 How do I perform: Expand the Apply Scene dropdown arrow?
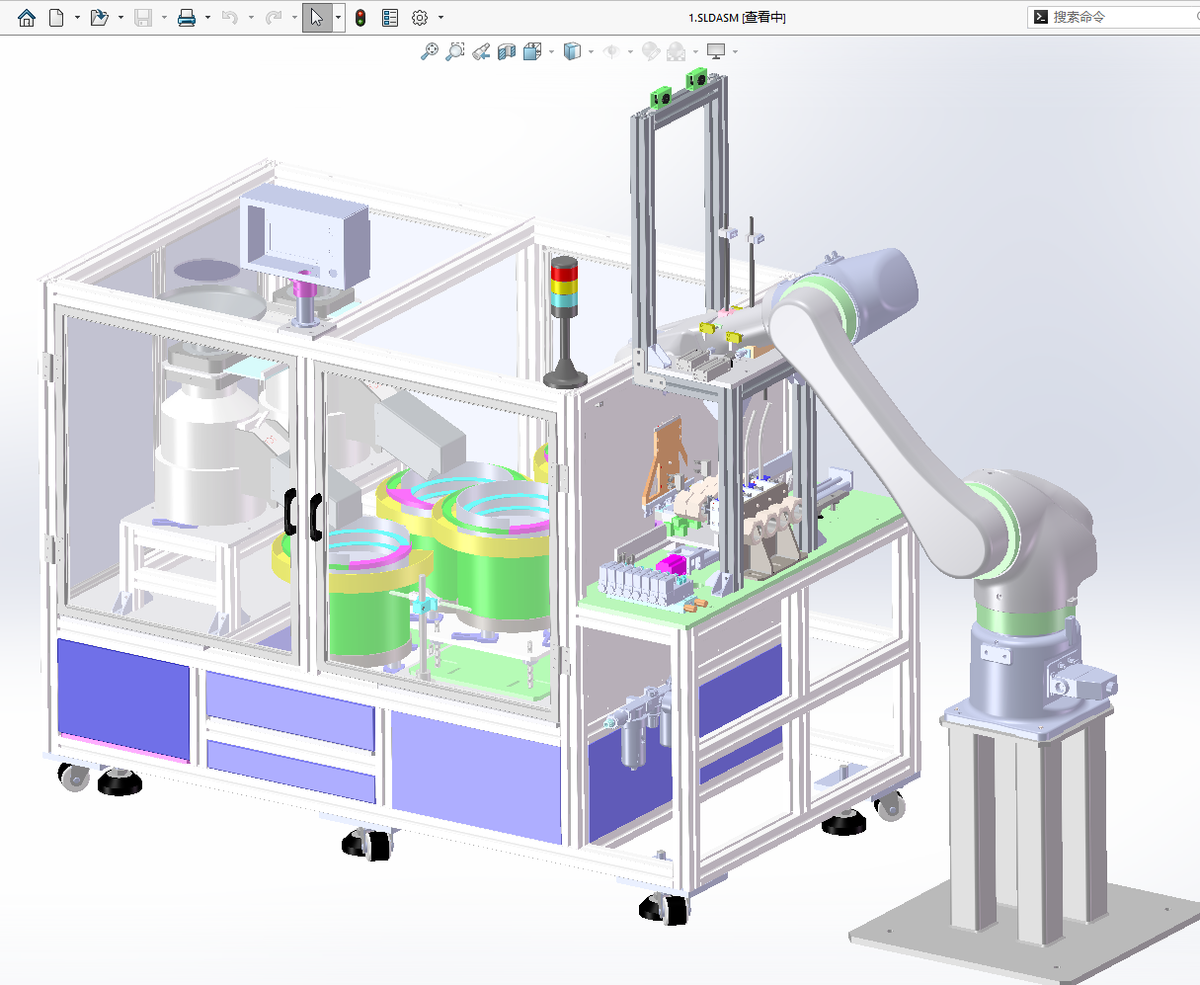[695, 51]
